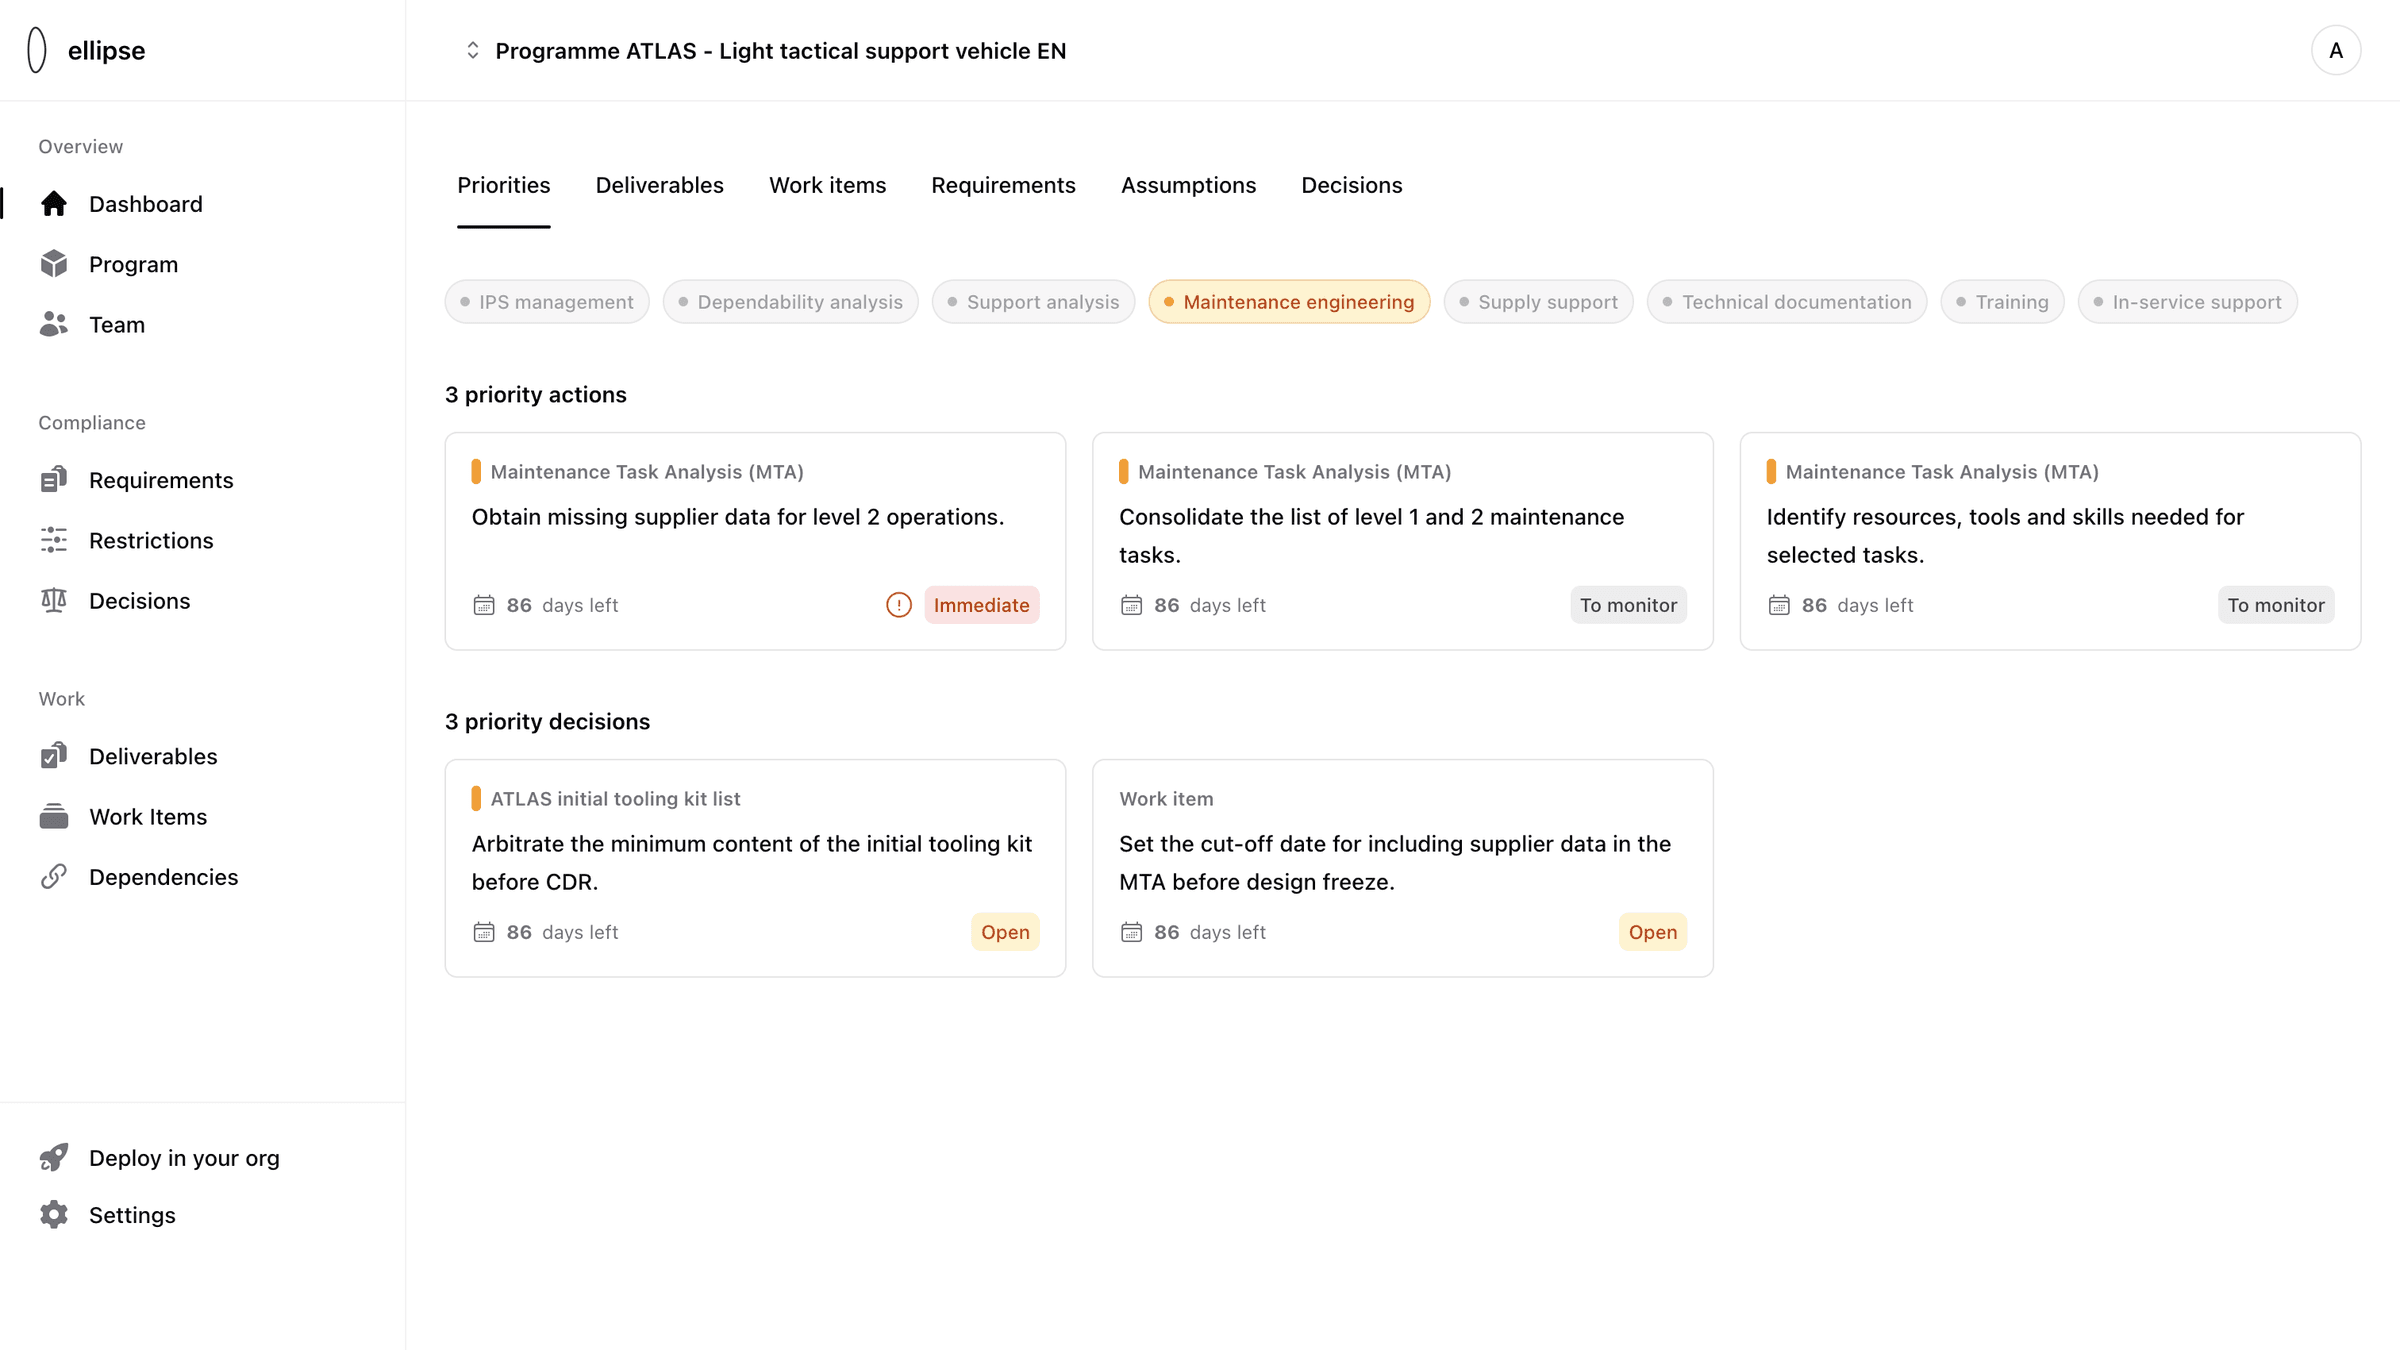Click calendar icon on tooling kit decision card
The image size is (2400, 1350).
coord(484,932)
